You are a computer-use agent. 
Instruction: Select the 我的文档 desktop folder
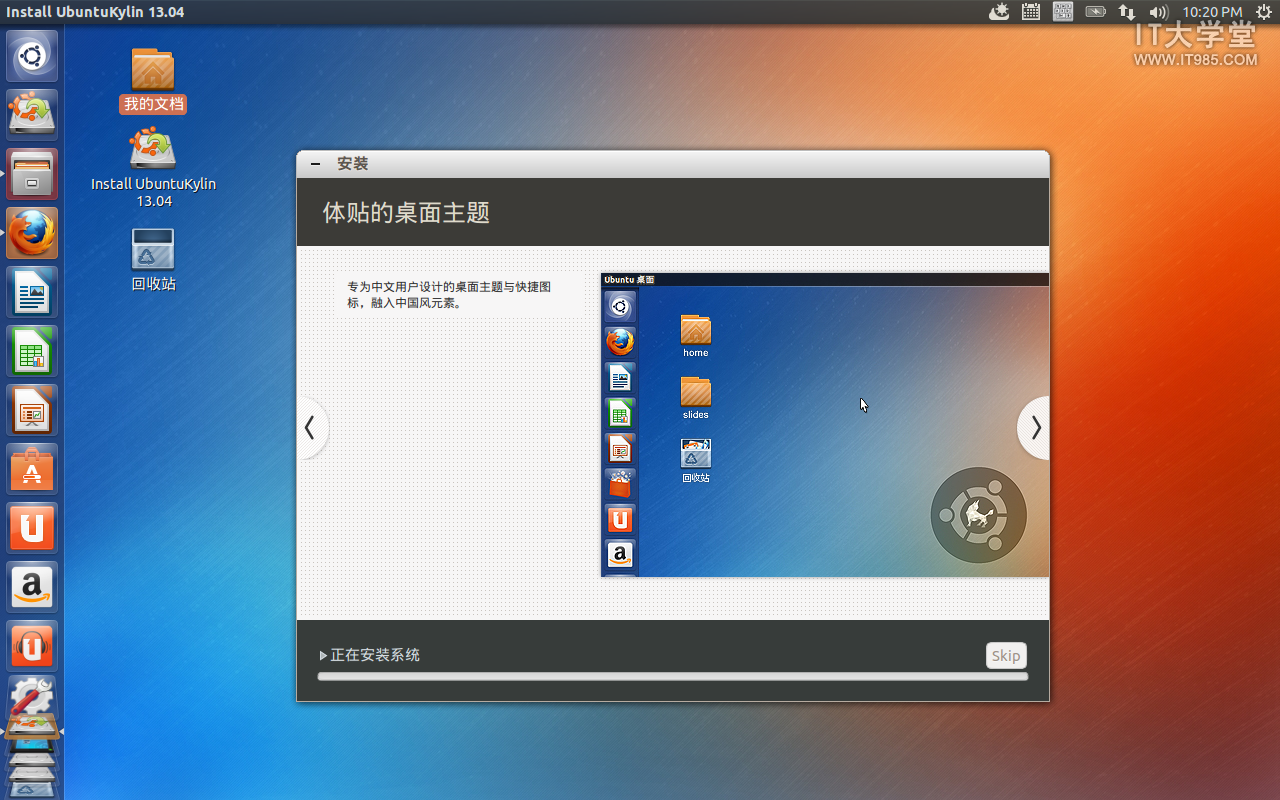click(x=153, y=80)
